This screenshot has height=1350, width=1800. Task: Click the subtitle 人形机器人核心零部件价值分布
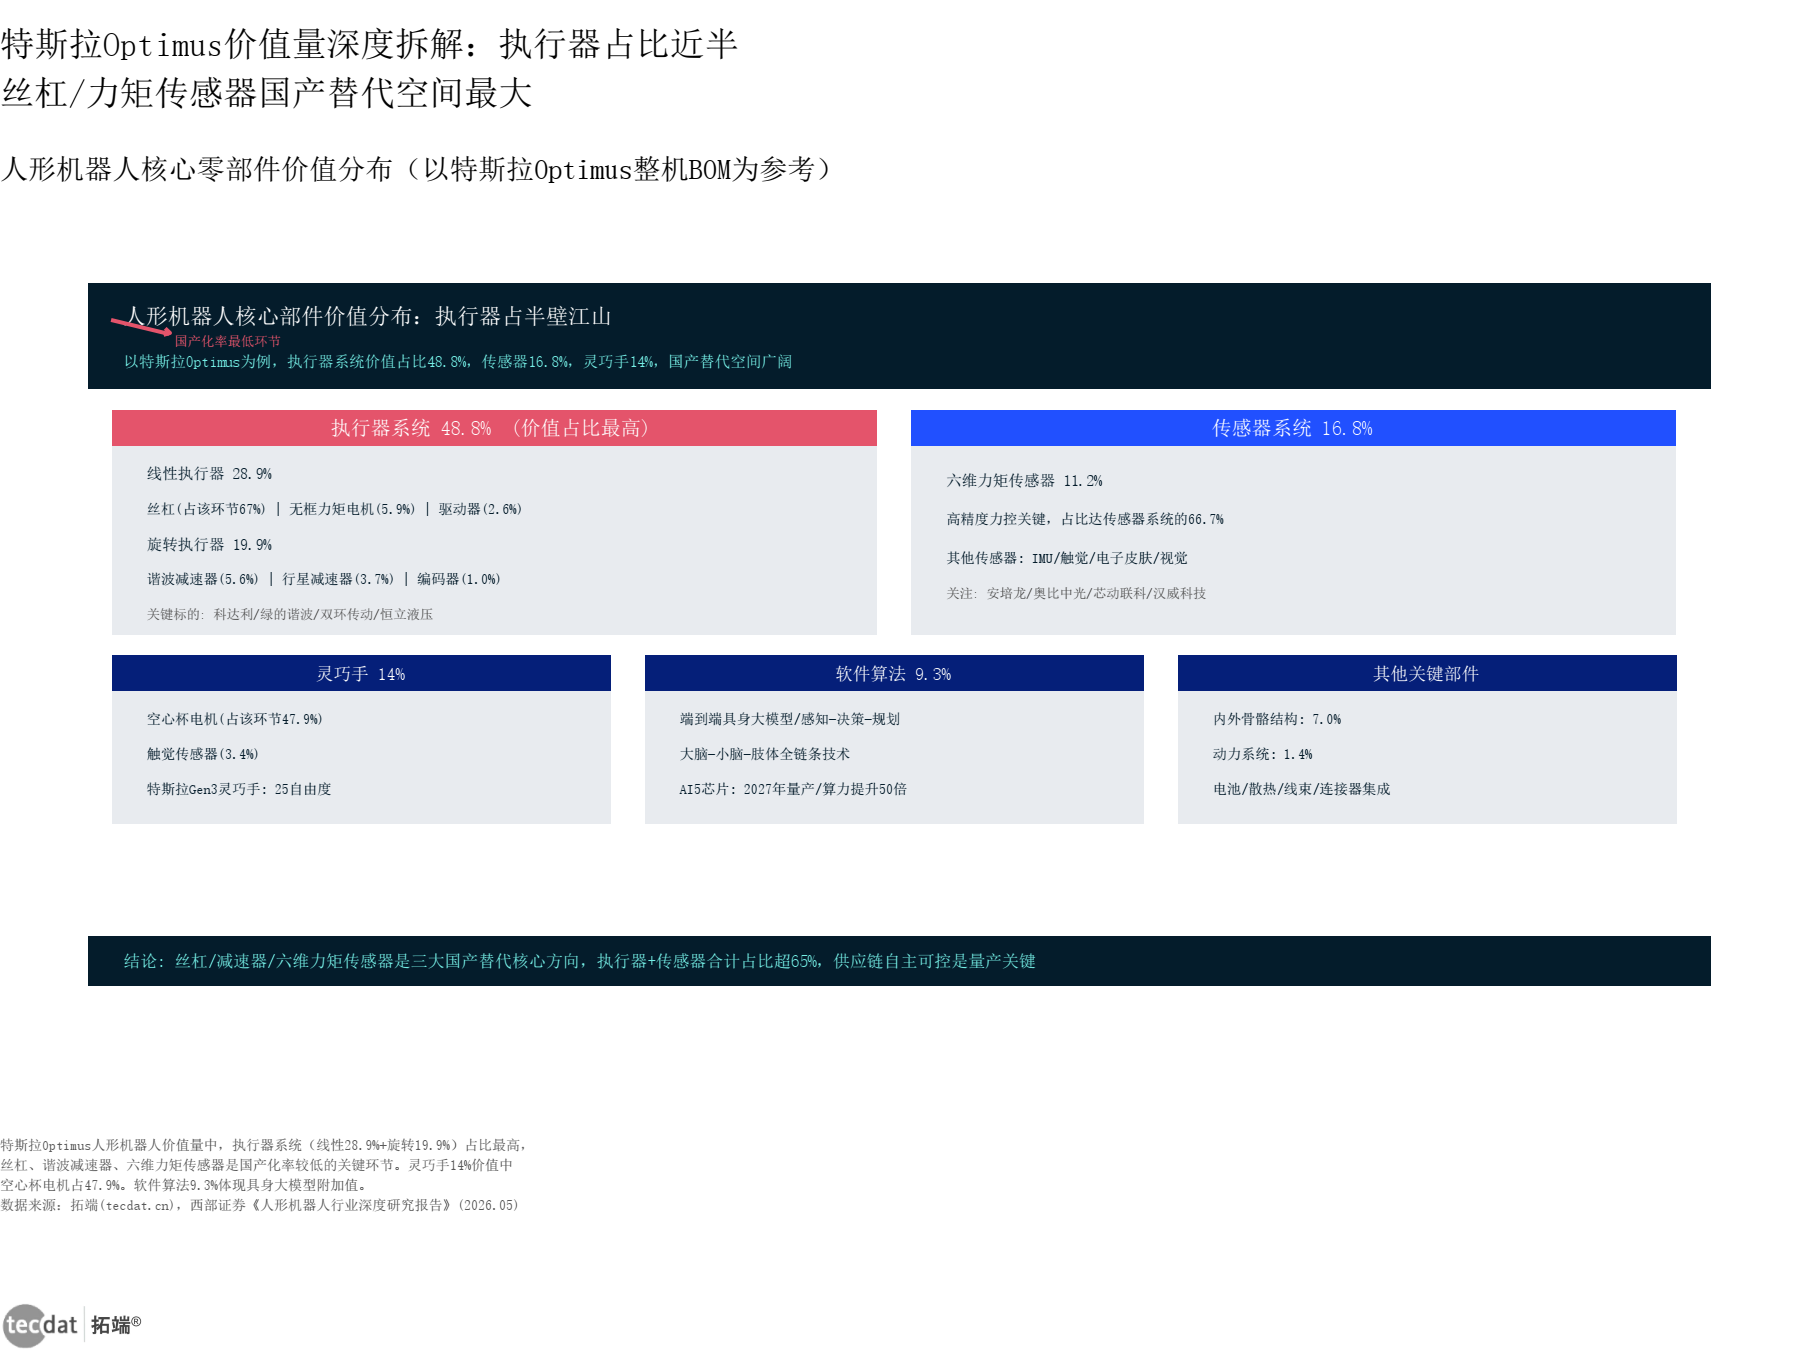[x=416, y=169]
